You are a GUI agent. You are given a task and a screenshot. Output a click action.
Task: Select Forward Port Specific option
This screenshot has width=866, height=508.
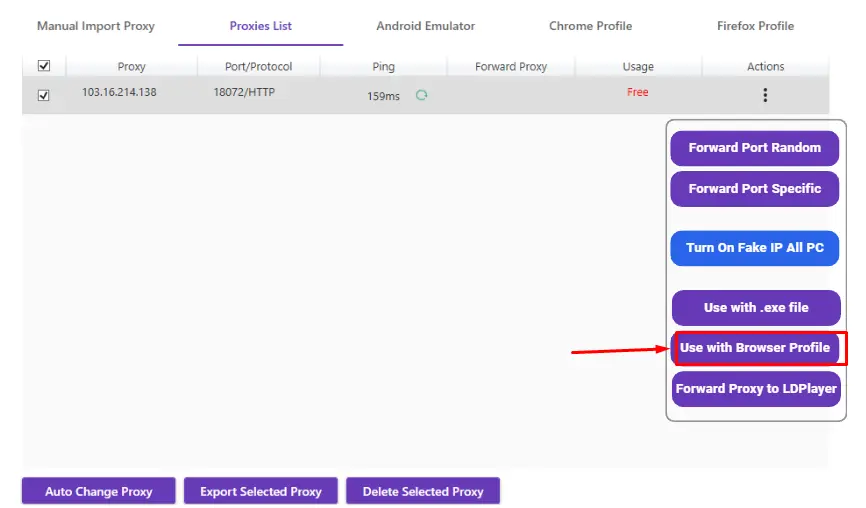tap(755, 189)
